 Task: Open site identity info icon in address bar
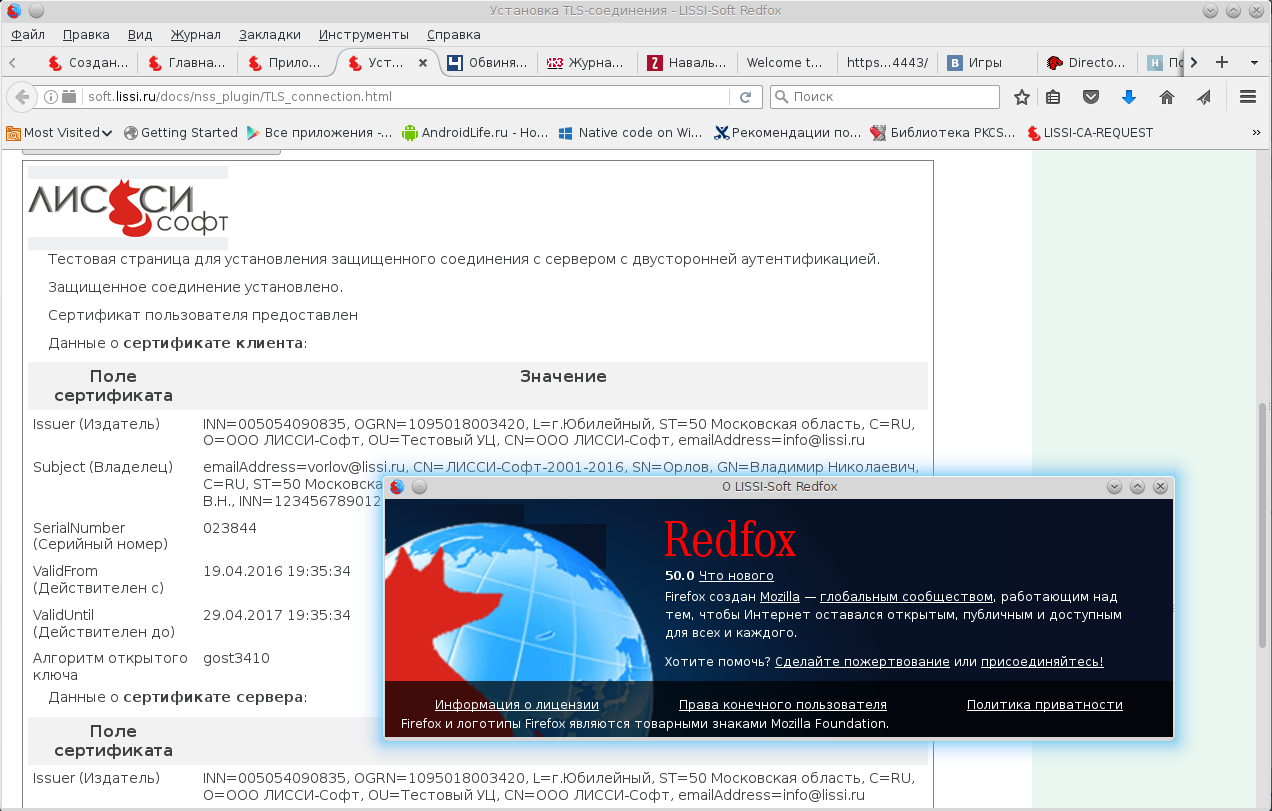tap(50, 97)
